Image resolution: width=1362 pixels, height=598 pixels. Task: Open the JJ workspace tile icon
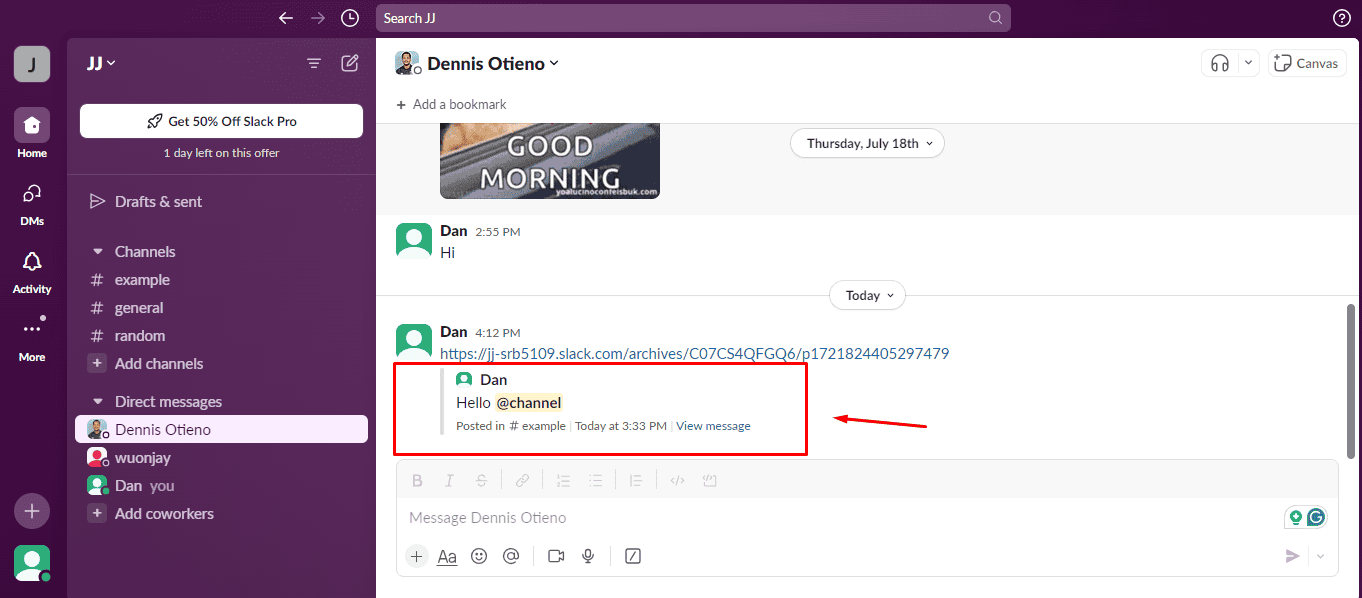[x=32, y=64]
